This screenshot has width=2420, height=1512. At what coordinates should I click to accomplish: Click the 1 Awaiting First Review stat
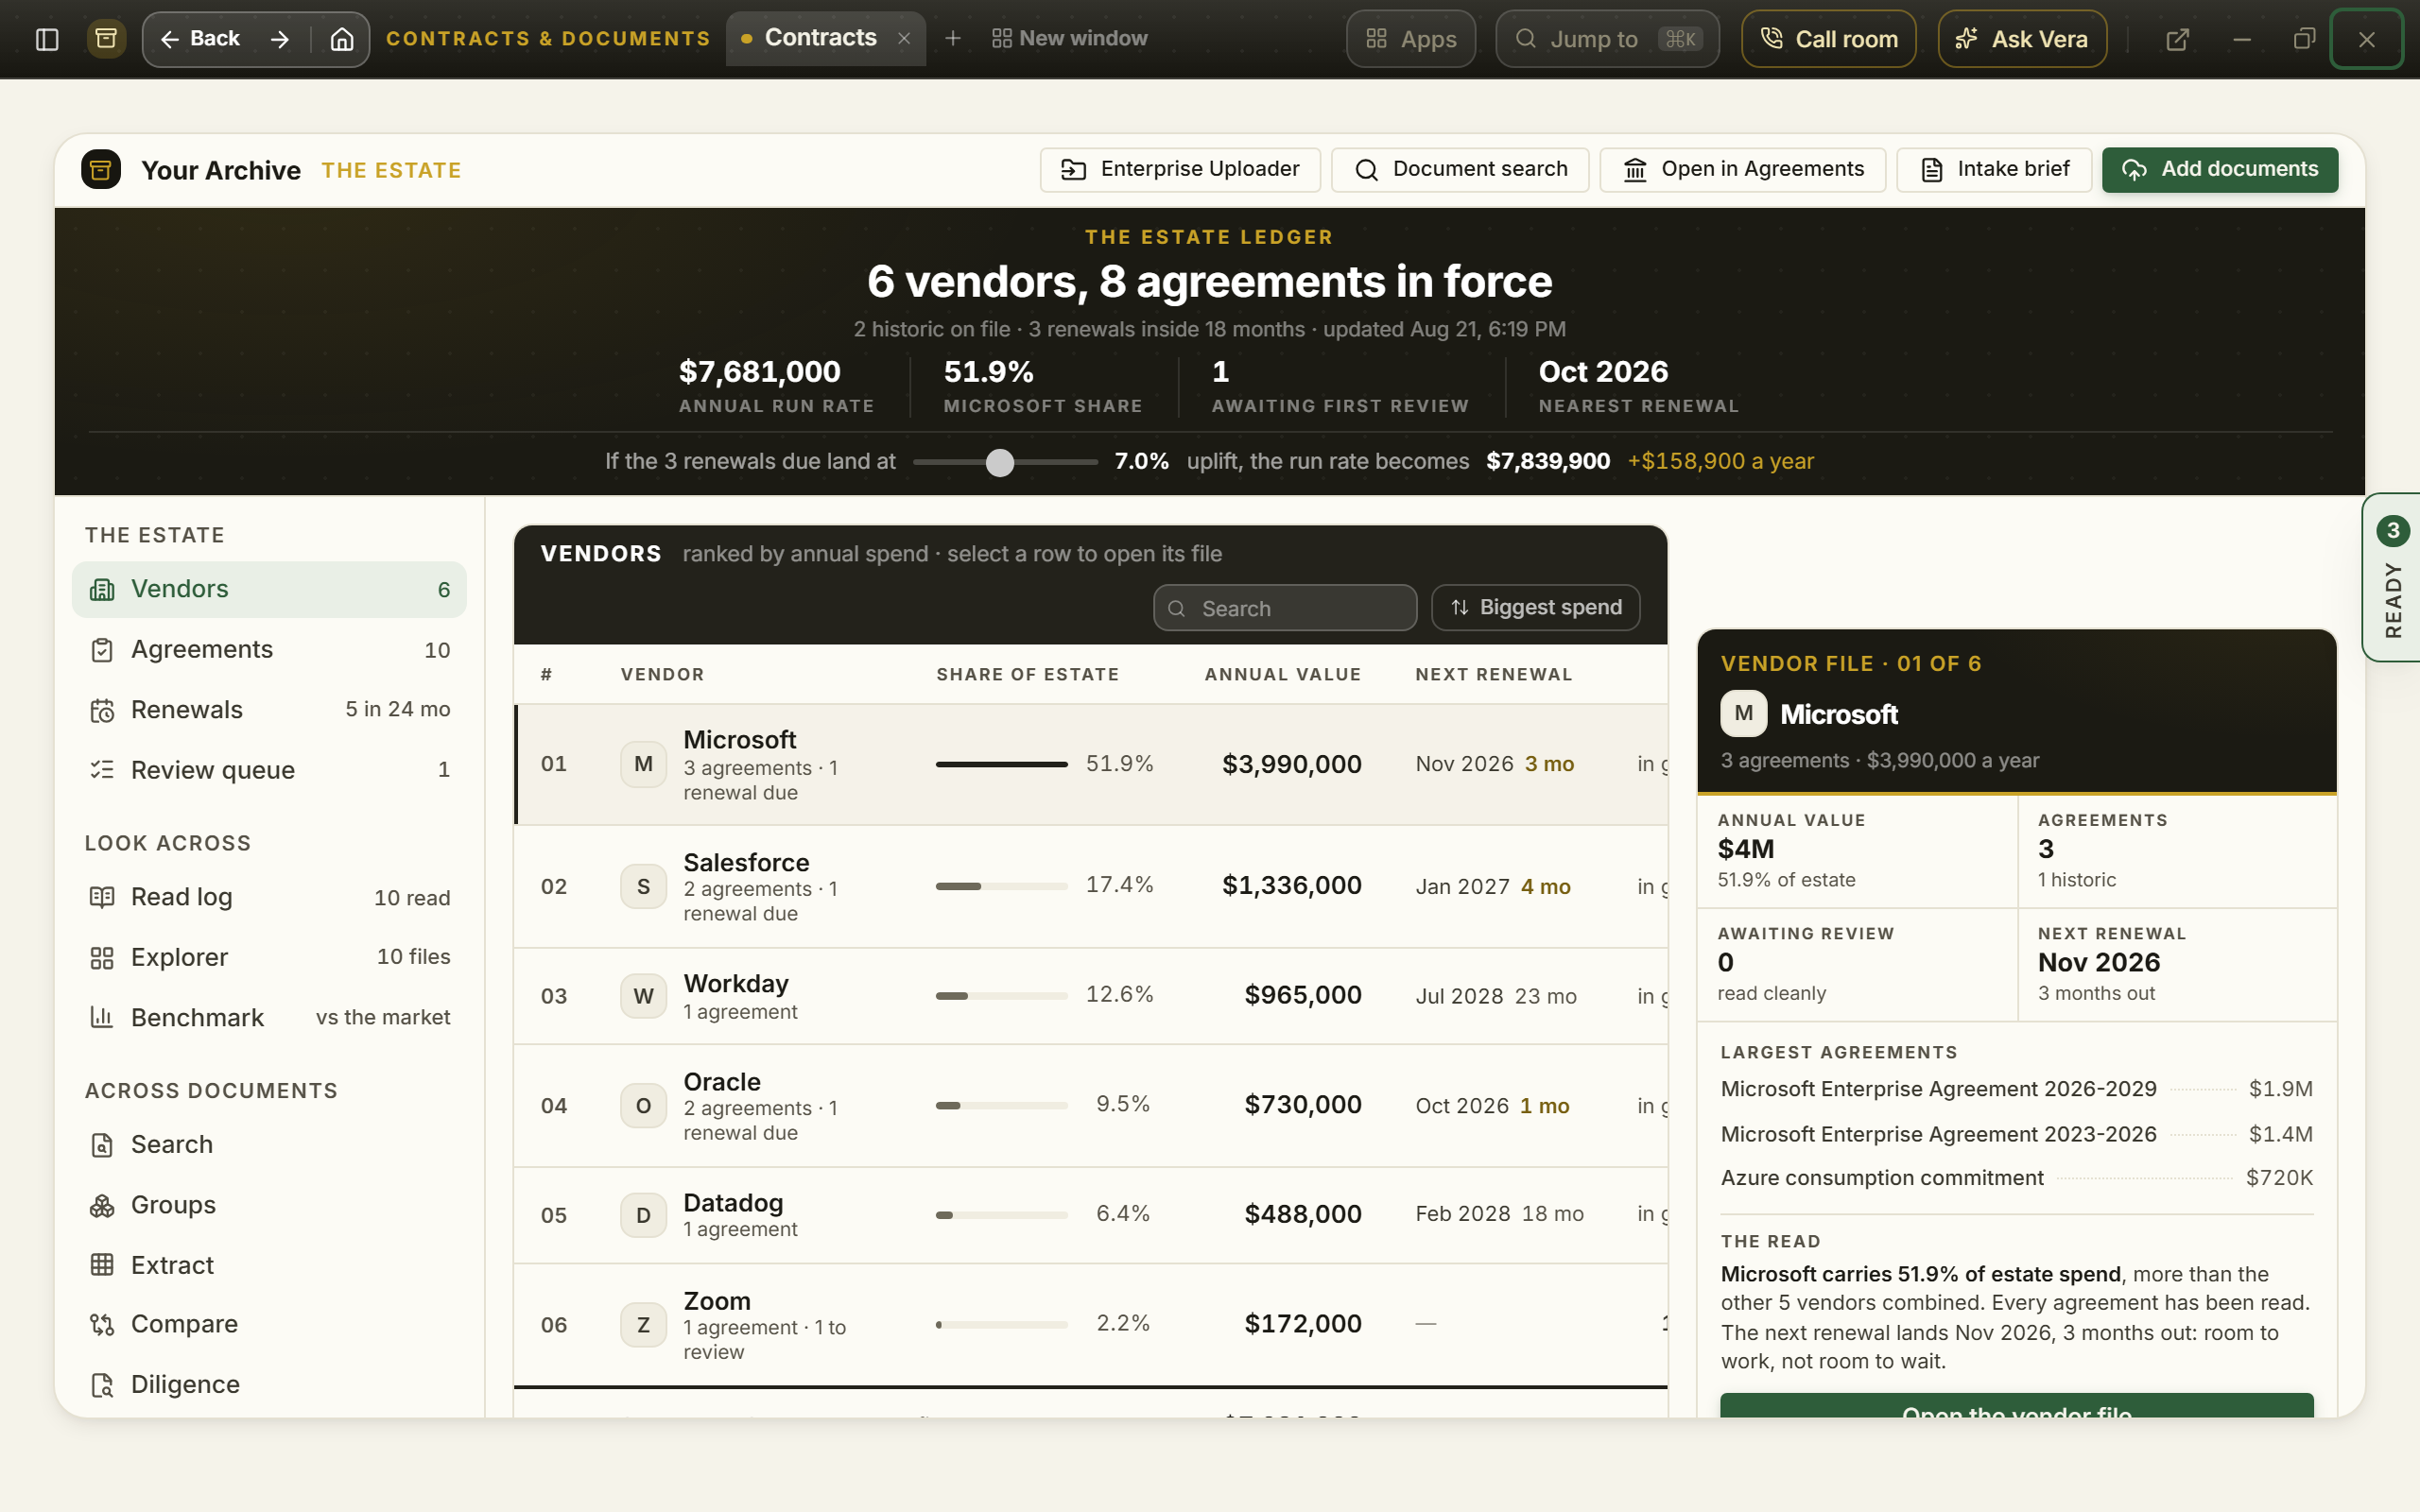pos(1340,386)
